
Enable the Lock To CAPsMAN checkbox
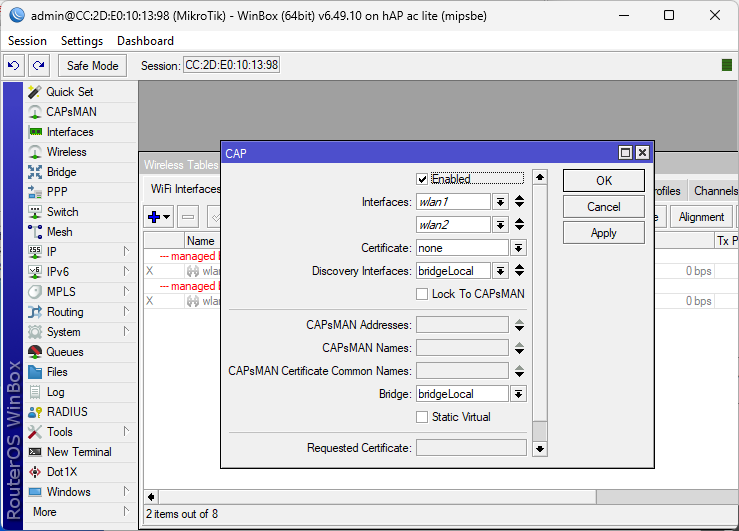pos(422,294)
